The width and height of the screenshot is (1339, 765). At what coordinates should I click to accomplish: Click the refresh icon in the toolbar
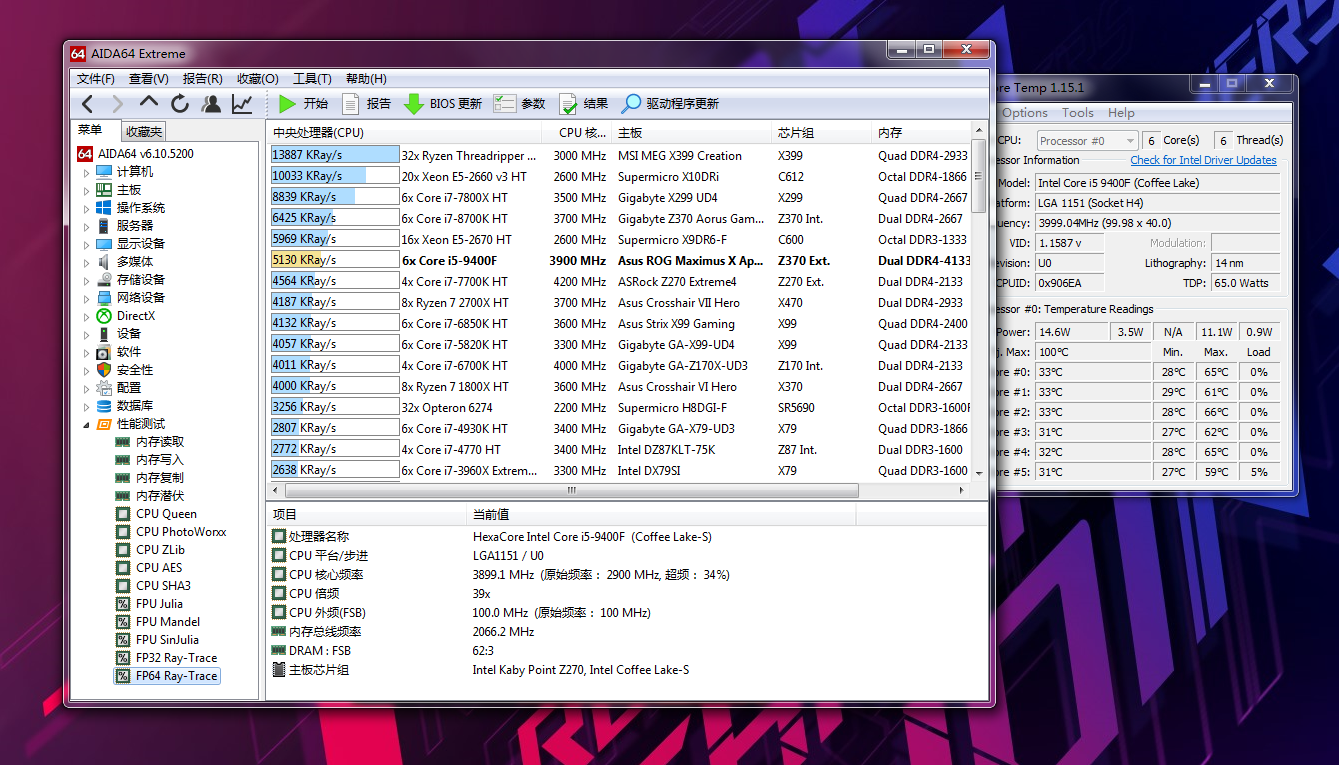click(x=178, y=103)
